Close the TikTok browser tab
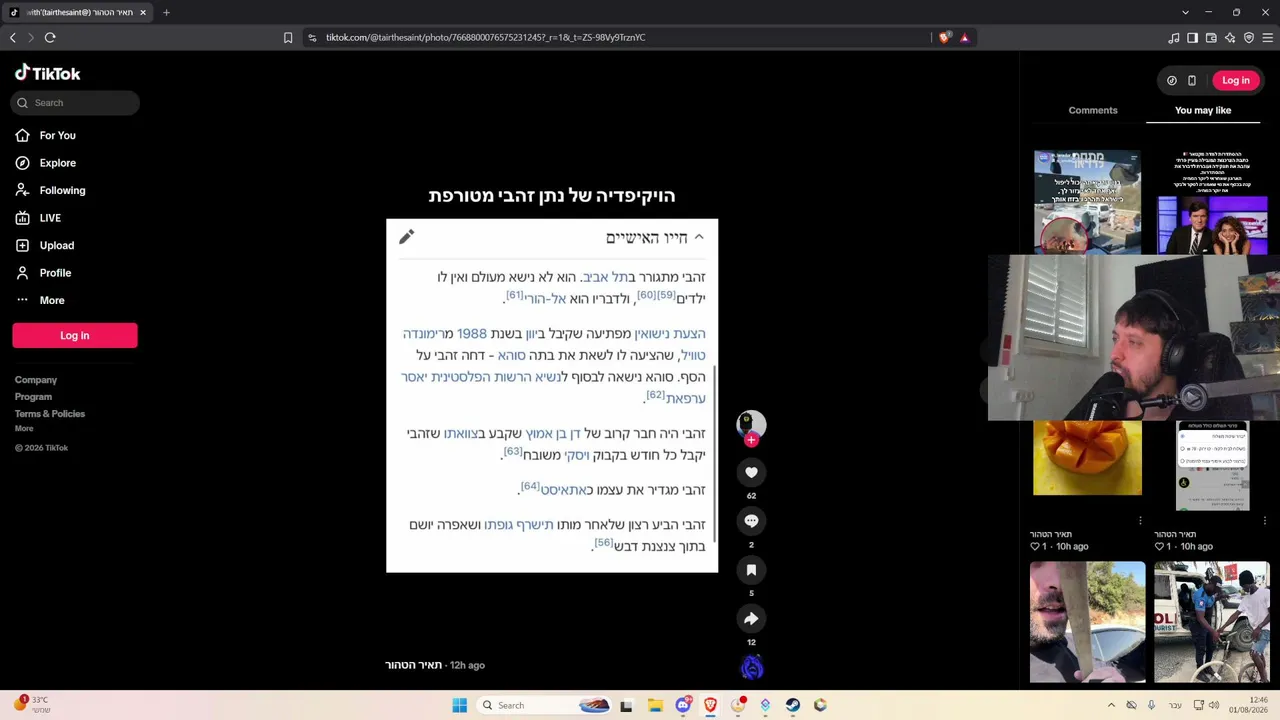The image size is (1280, 720). (143, 13)
